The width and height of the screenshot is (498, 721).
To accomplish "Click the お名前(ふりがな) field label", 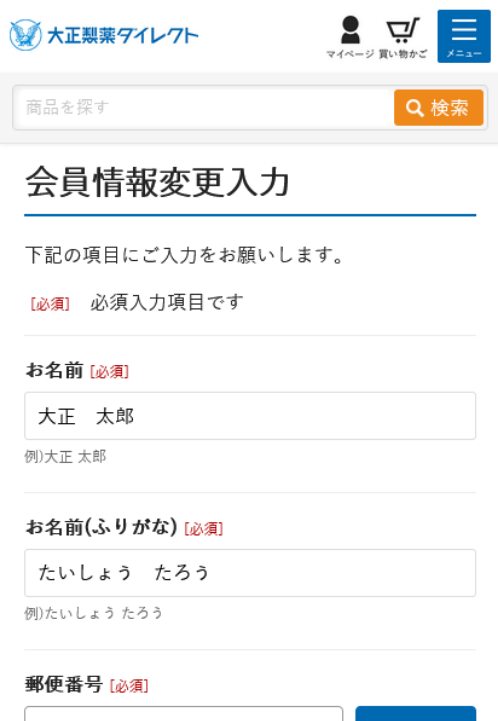I will tap(101, 527).
